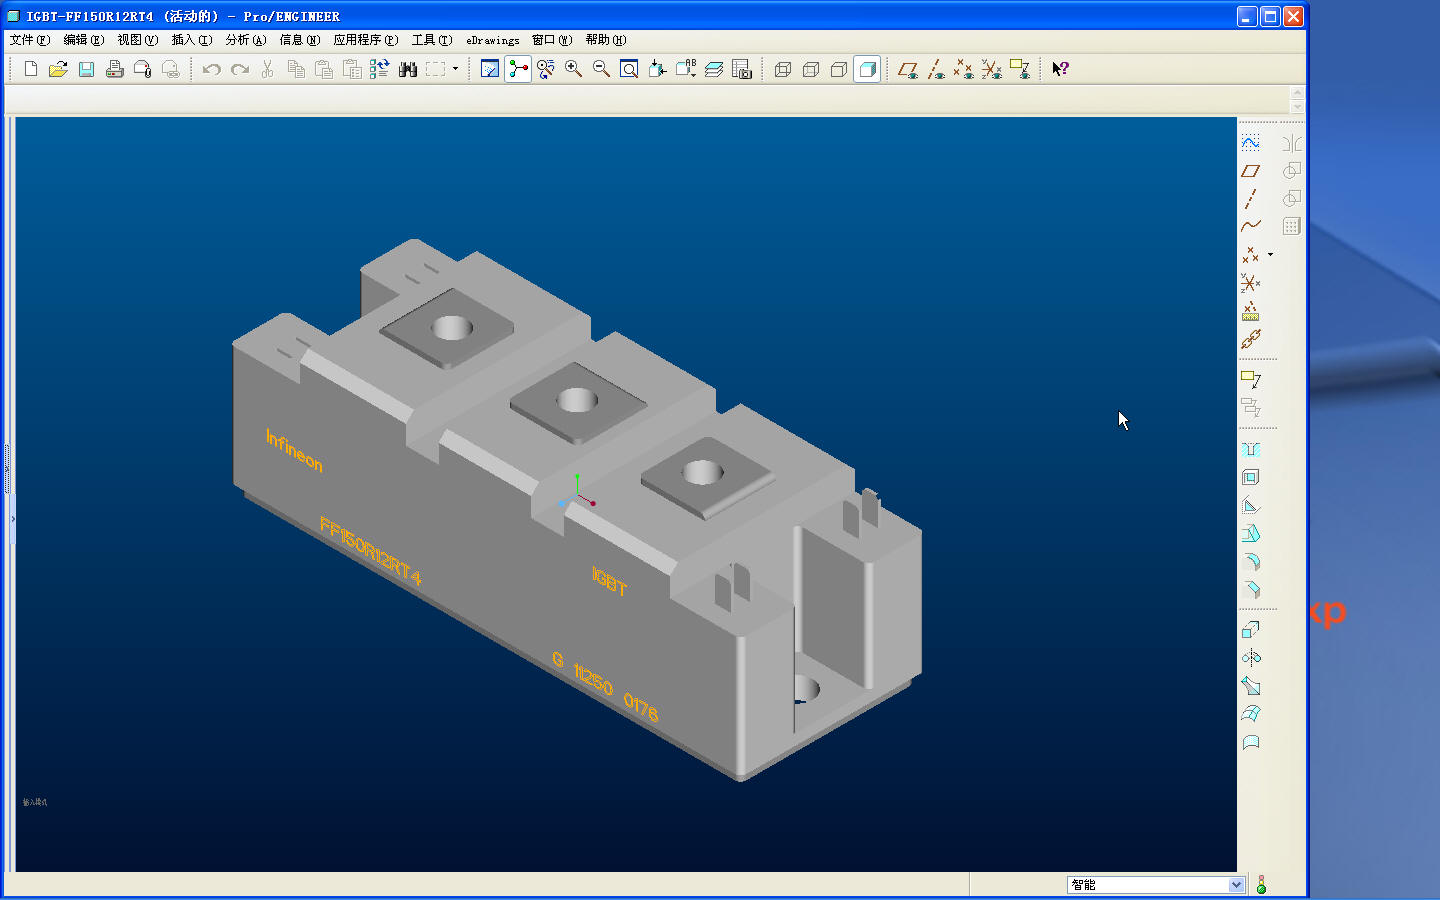Open the view manager icon
Screen dimensions: 1440x900
(x=741, y=69)
